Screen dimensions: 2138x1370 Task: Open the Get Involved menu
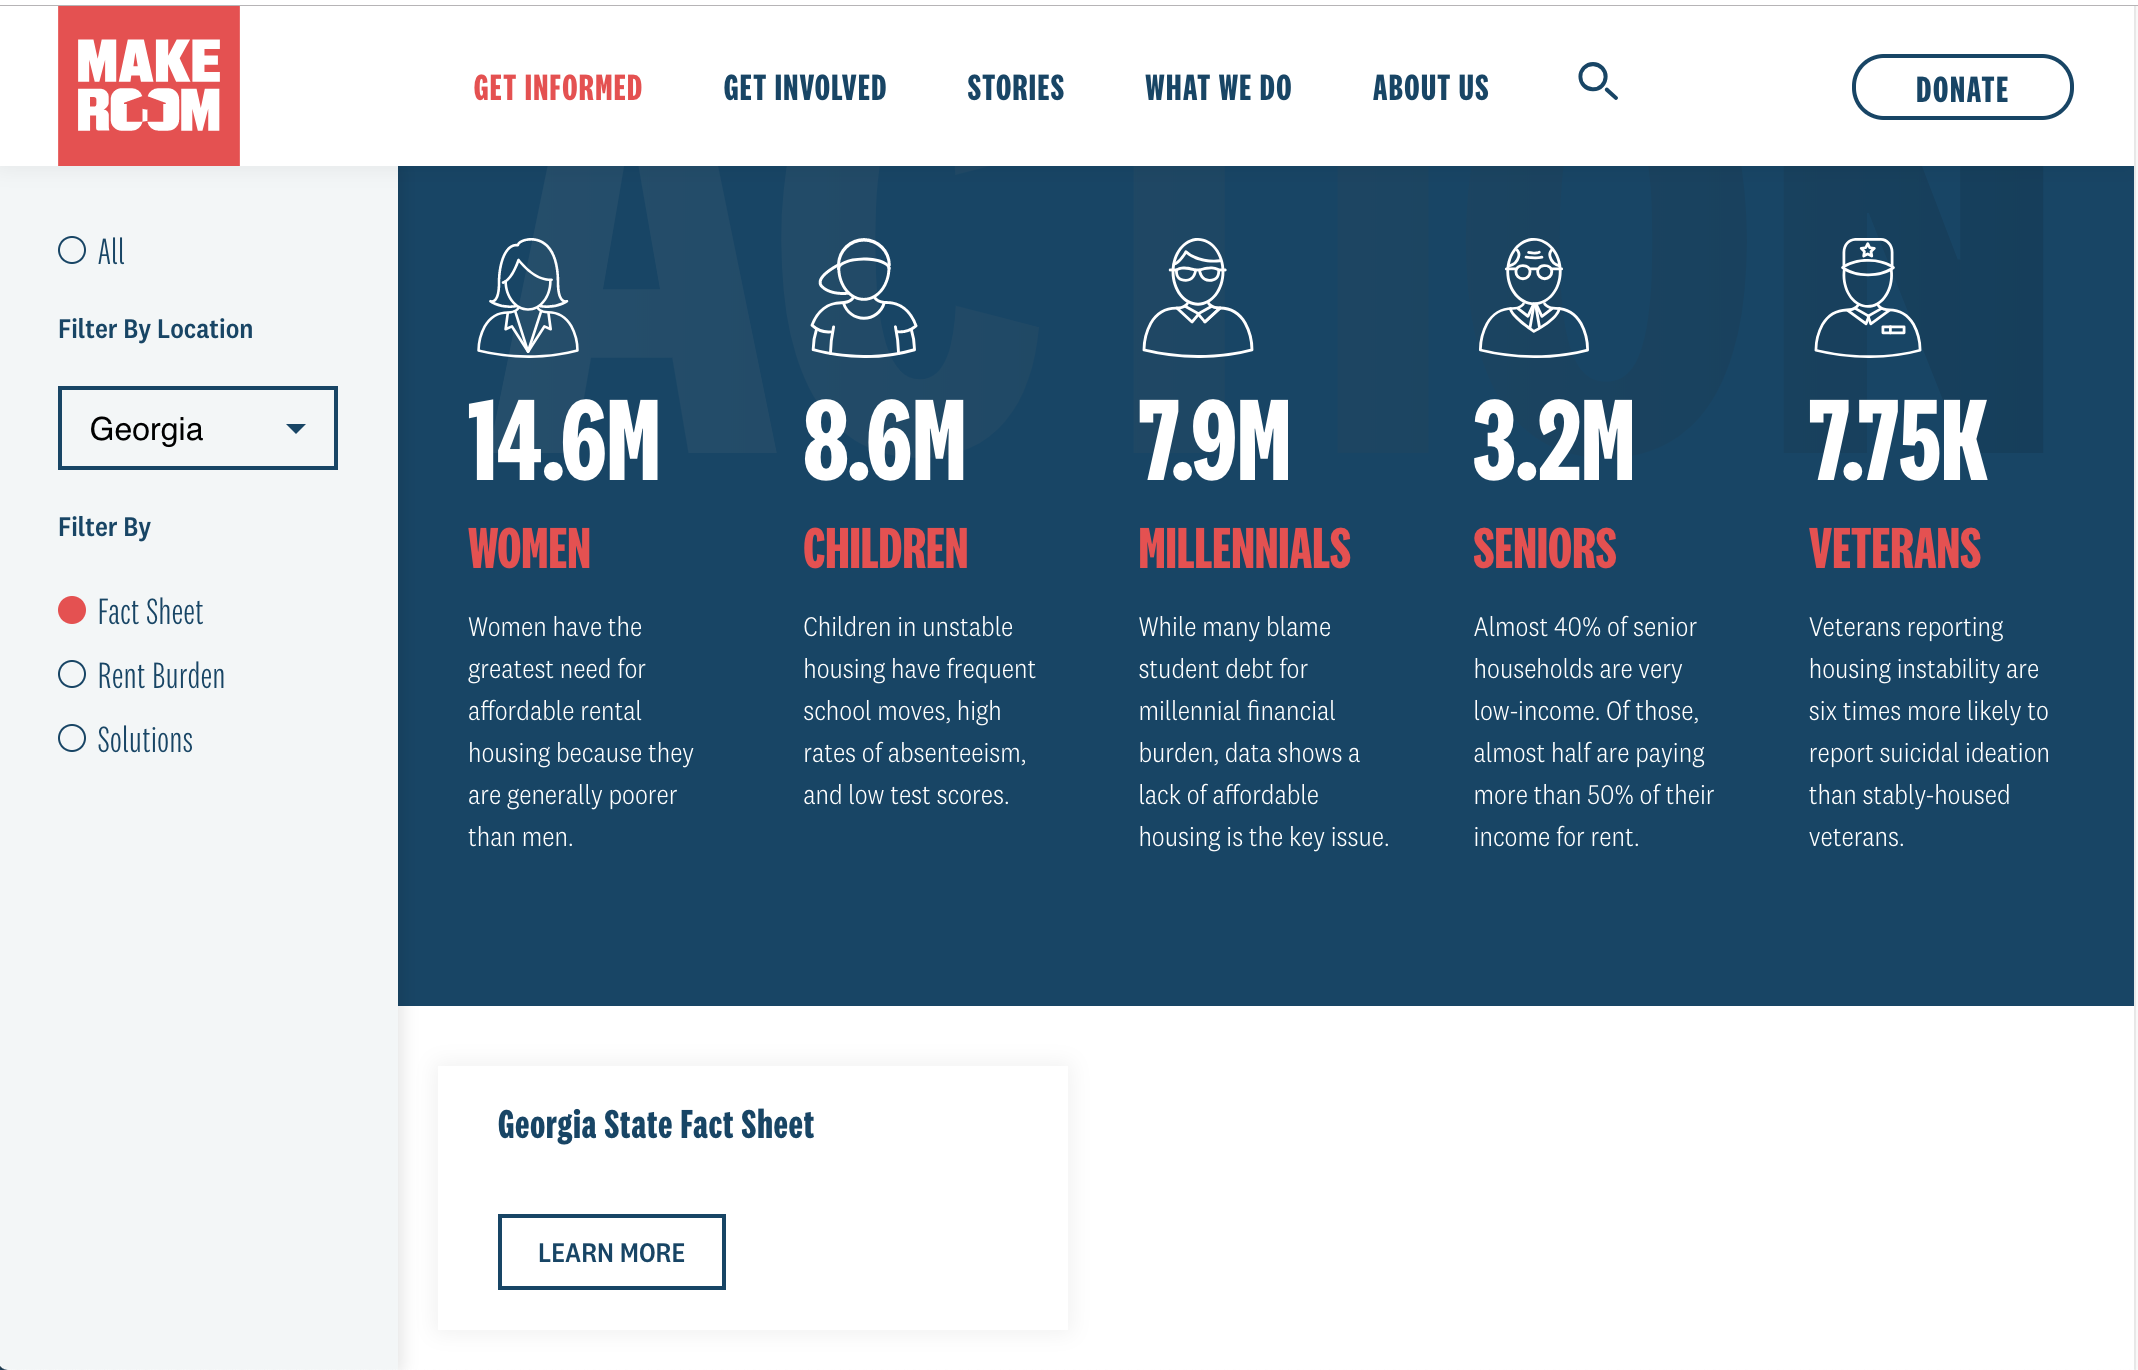(805, 88)
